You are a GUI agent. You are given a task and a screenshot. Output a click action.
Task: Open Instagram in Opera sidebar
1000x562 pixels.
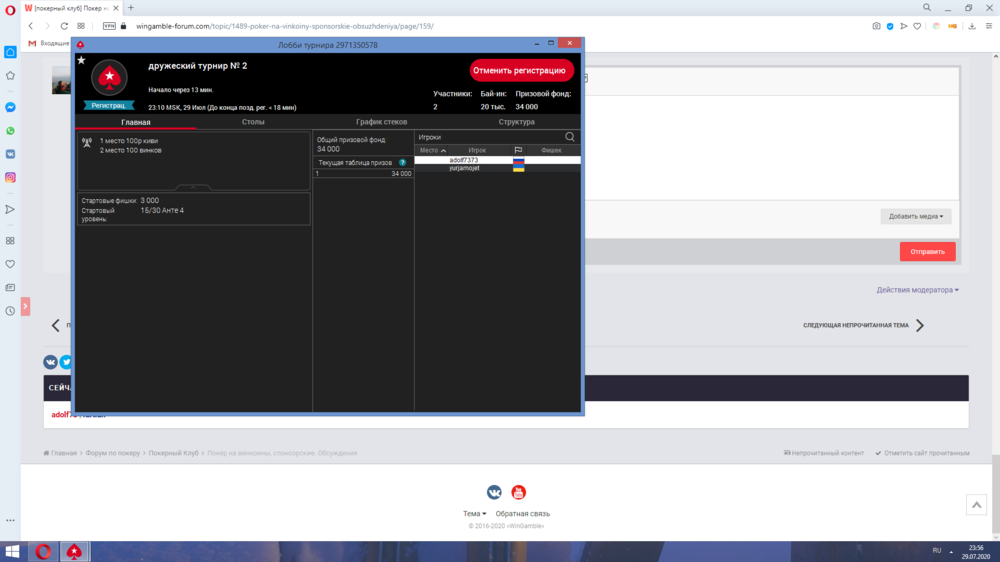(10, 177)
